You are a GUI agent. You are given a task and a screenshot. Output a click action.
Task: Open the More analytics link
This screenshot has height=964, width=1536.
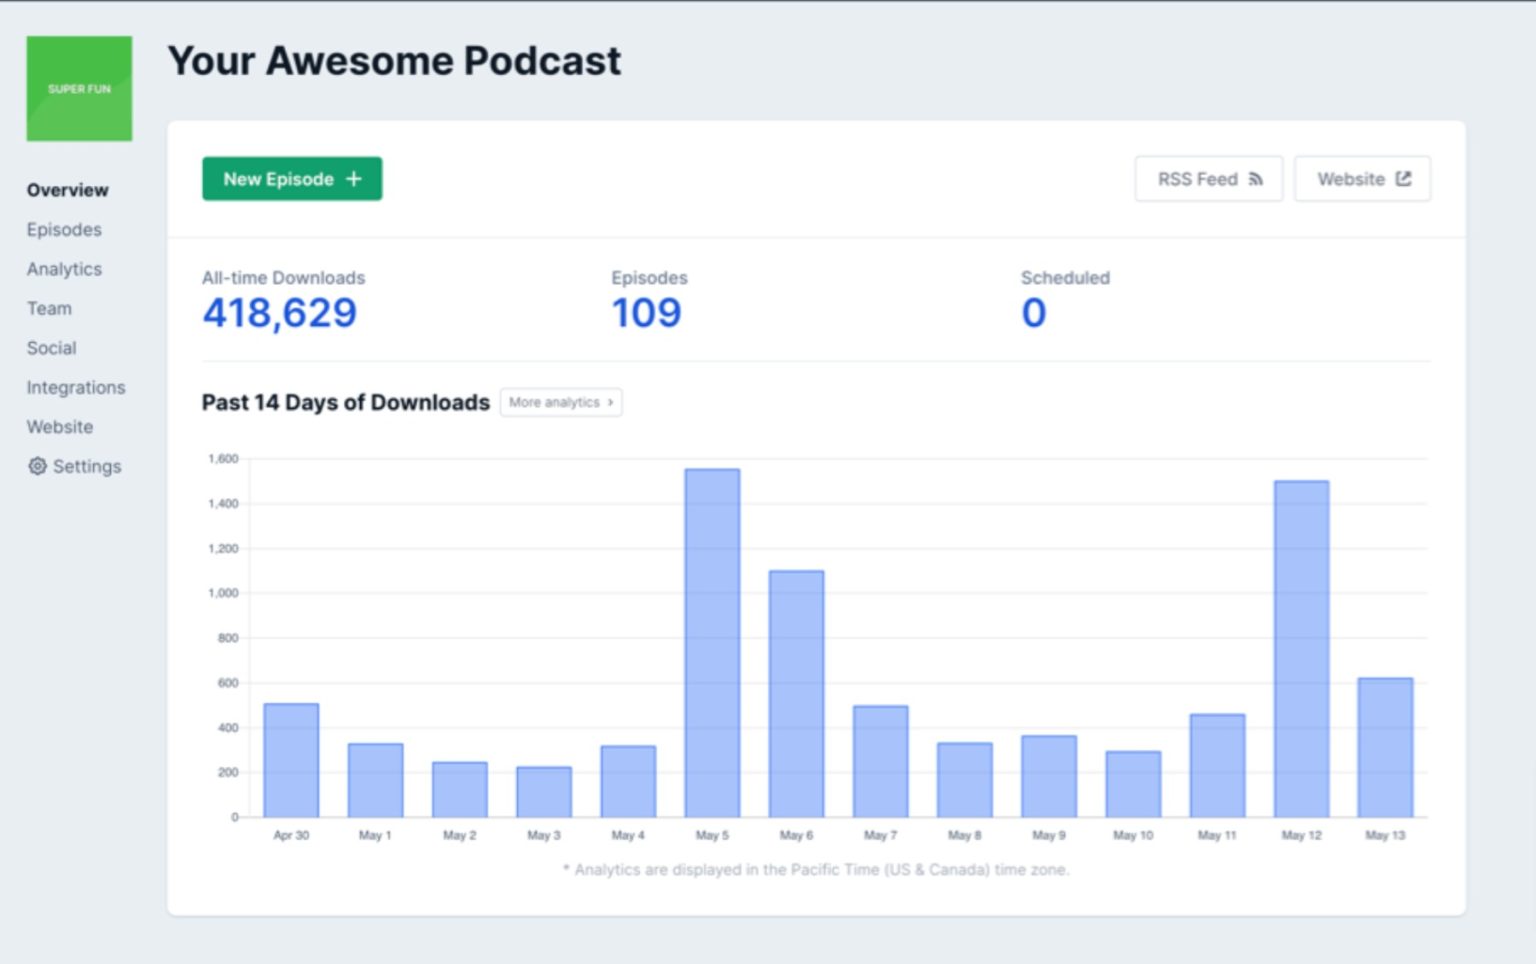(560, 402)
